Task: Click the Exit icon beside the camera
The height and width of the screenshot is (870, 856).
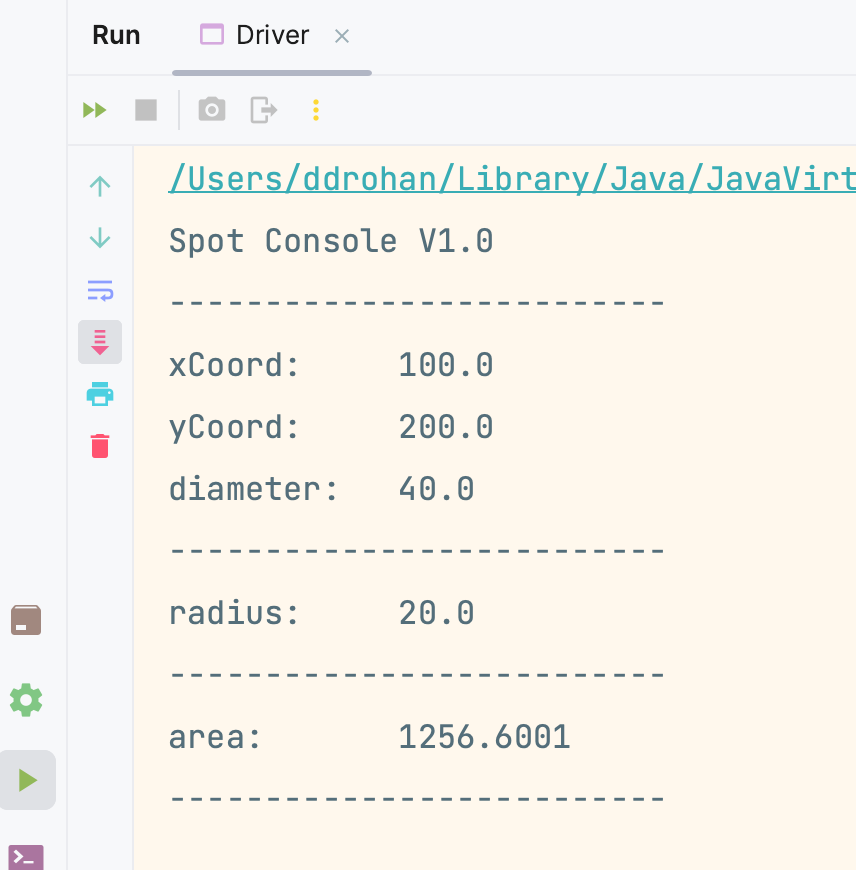Action: tap(263, 110)
